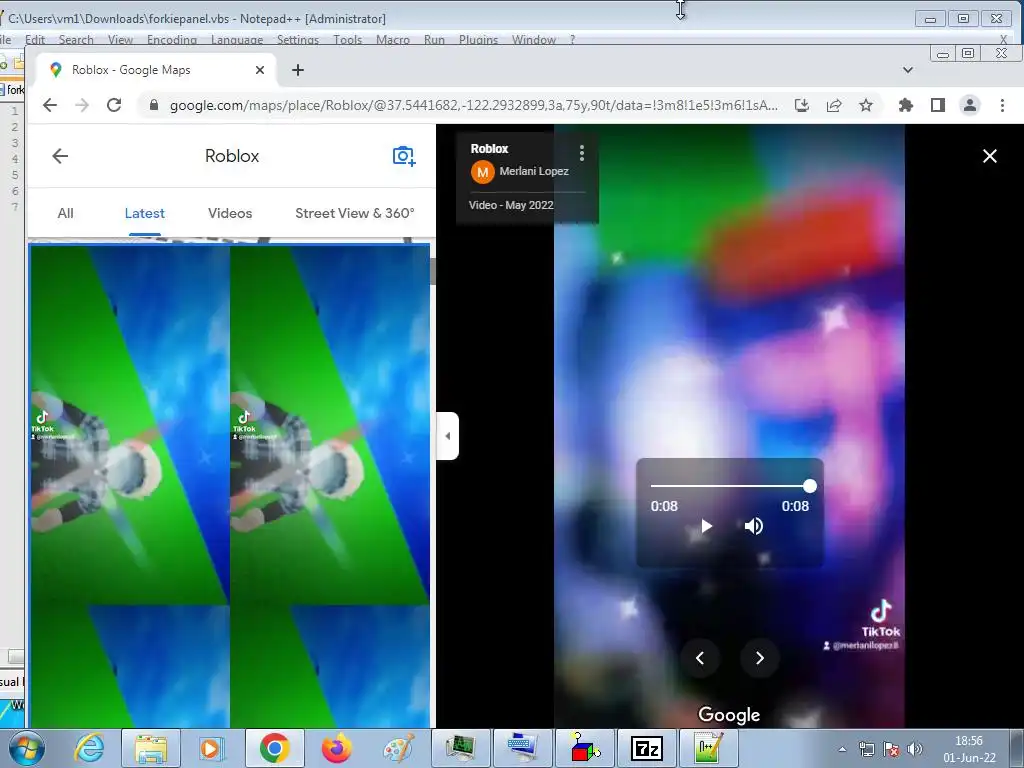Open video options three-dot menu
Viewport: 1024px width, 768px height.
point(581,153)
